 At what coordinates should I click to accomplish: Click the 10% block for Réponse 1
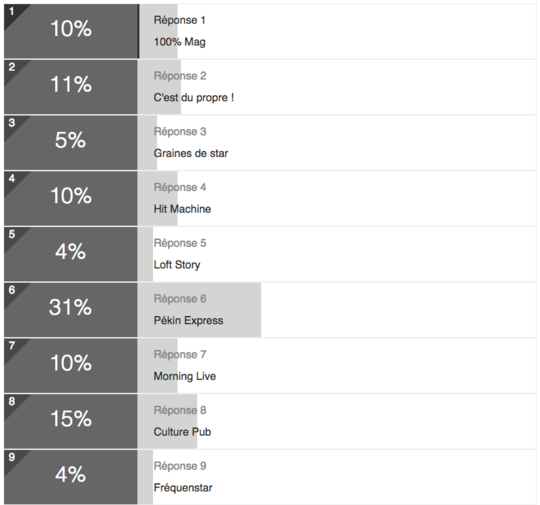click(72, 31)
